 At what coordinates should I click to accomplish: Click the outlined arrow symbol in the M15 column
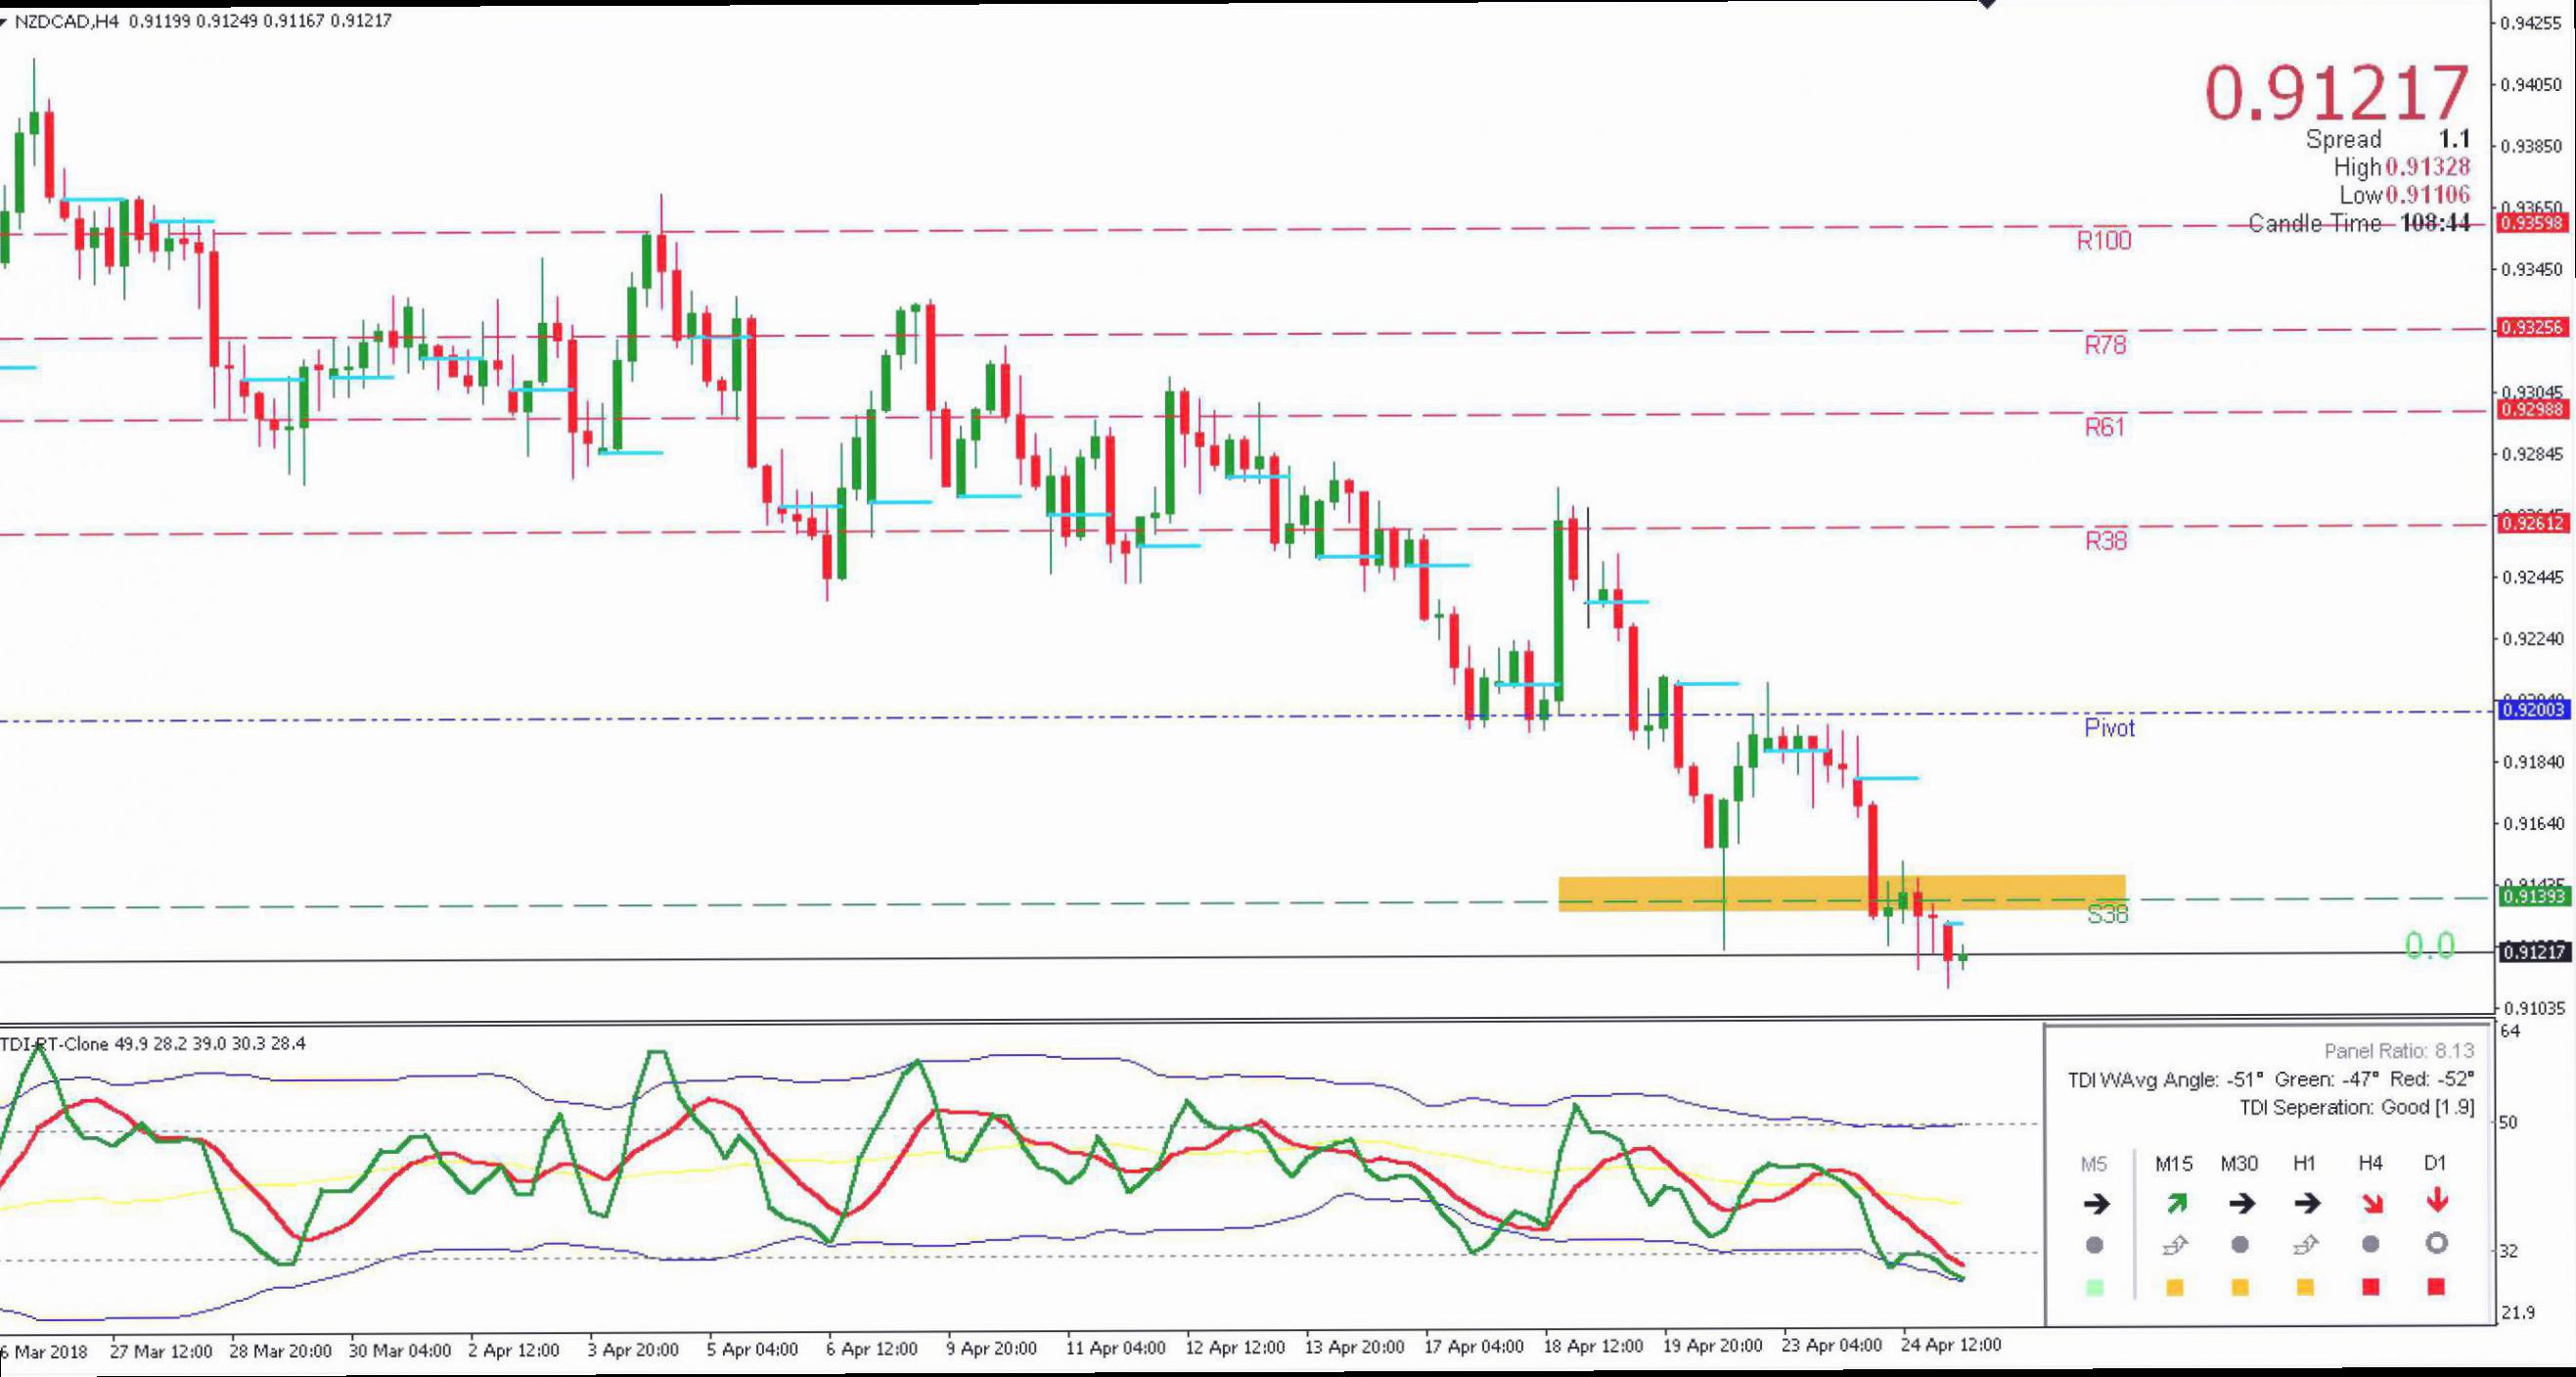tap(2175, 1245)
